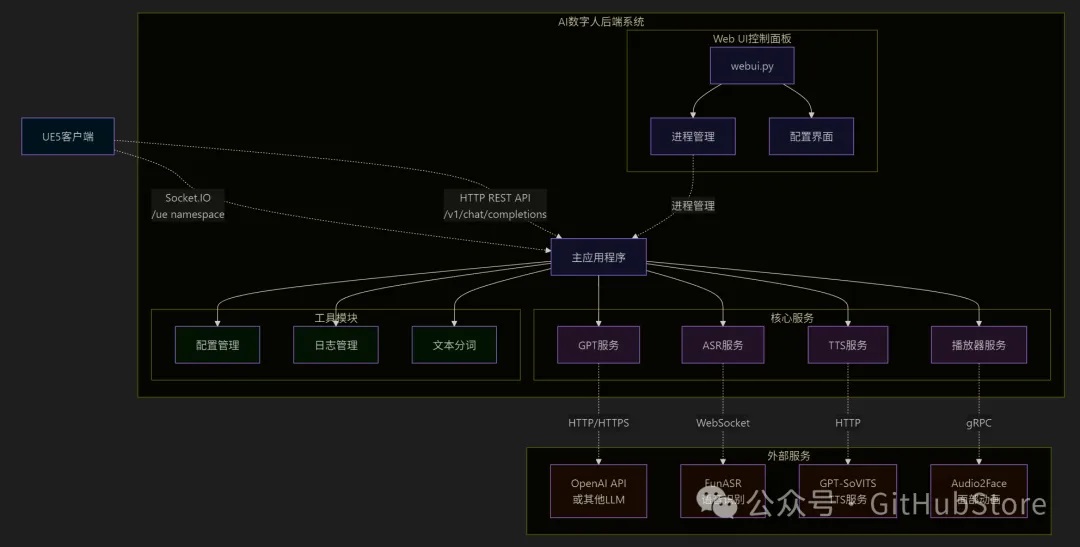Click the 播放器服务 node
1080x547 pixels.
point(979,345)
